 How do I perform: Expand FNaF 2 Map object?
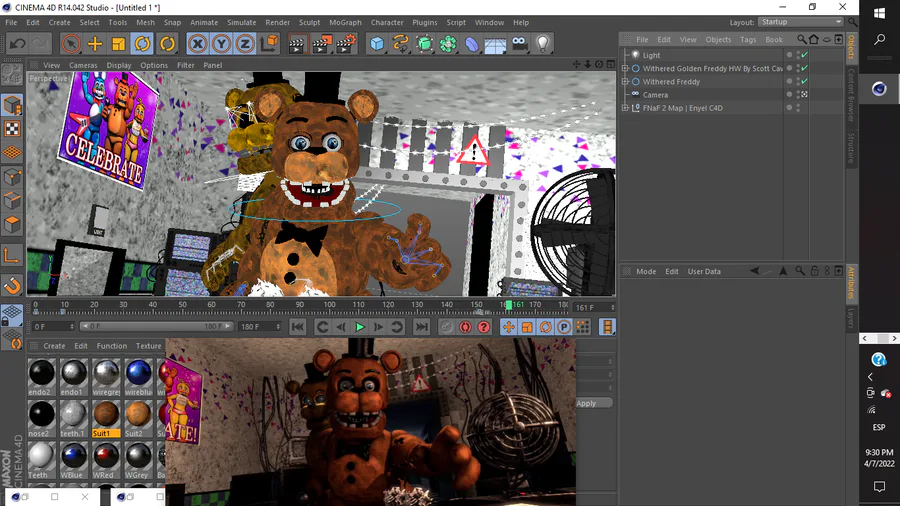tap(625, 108)
